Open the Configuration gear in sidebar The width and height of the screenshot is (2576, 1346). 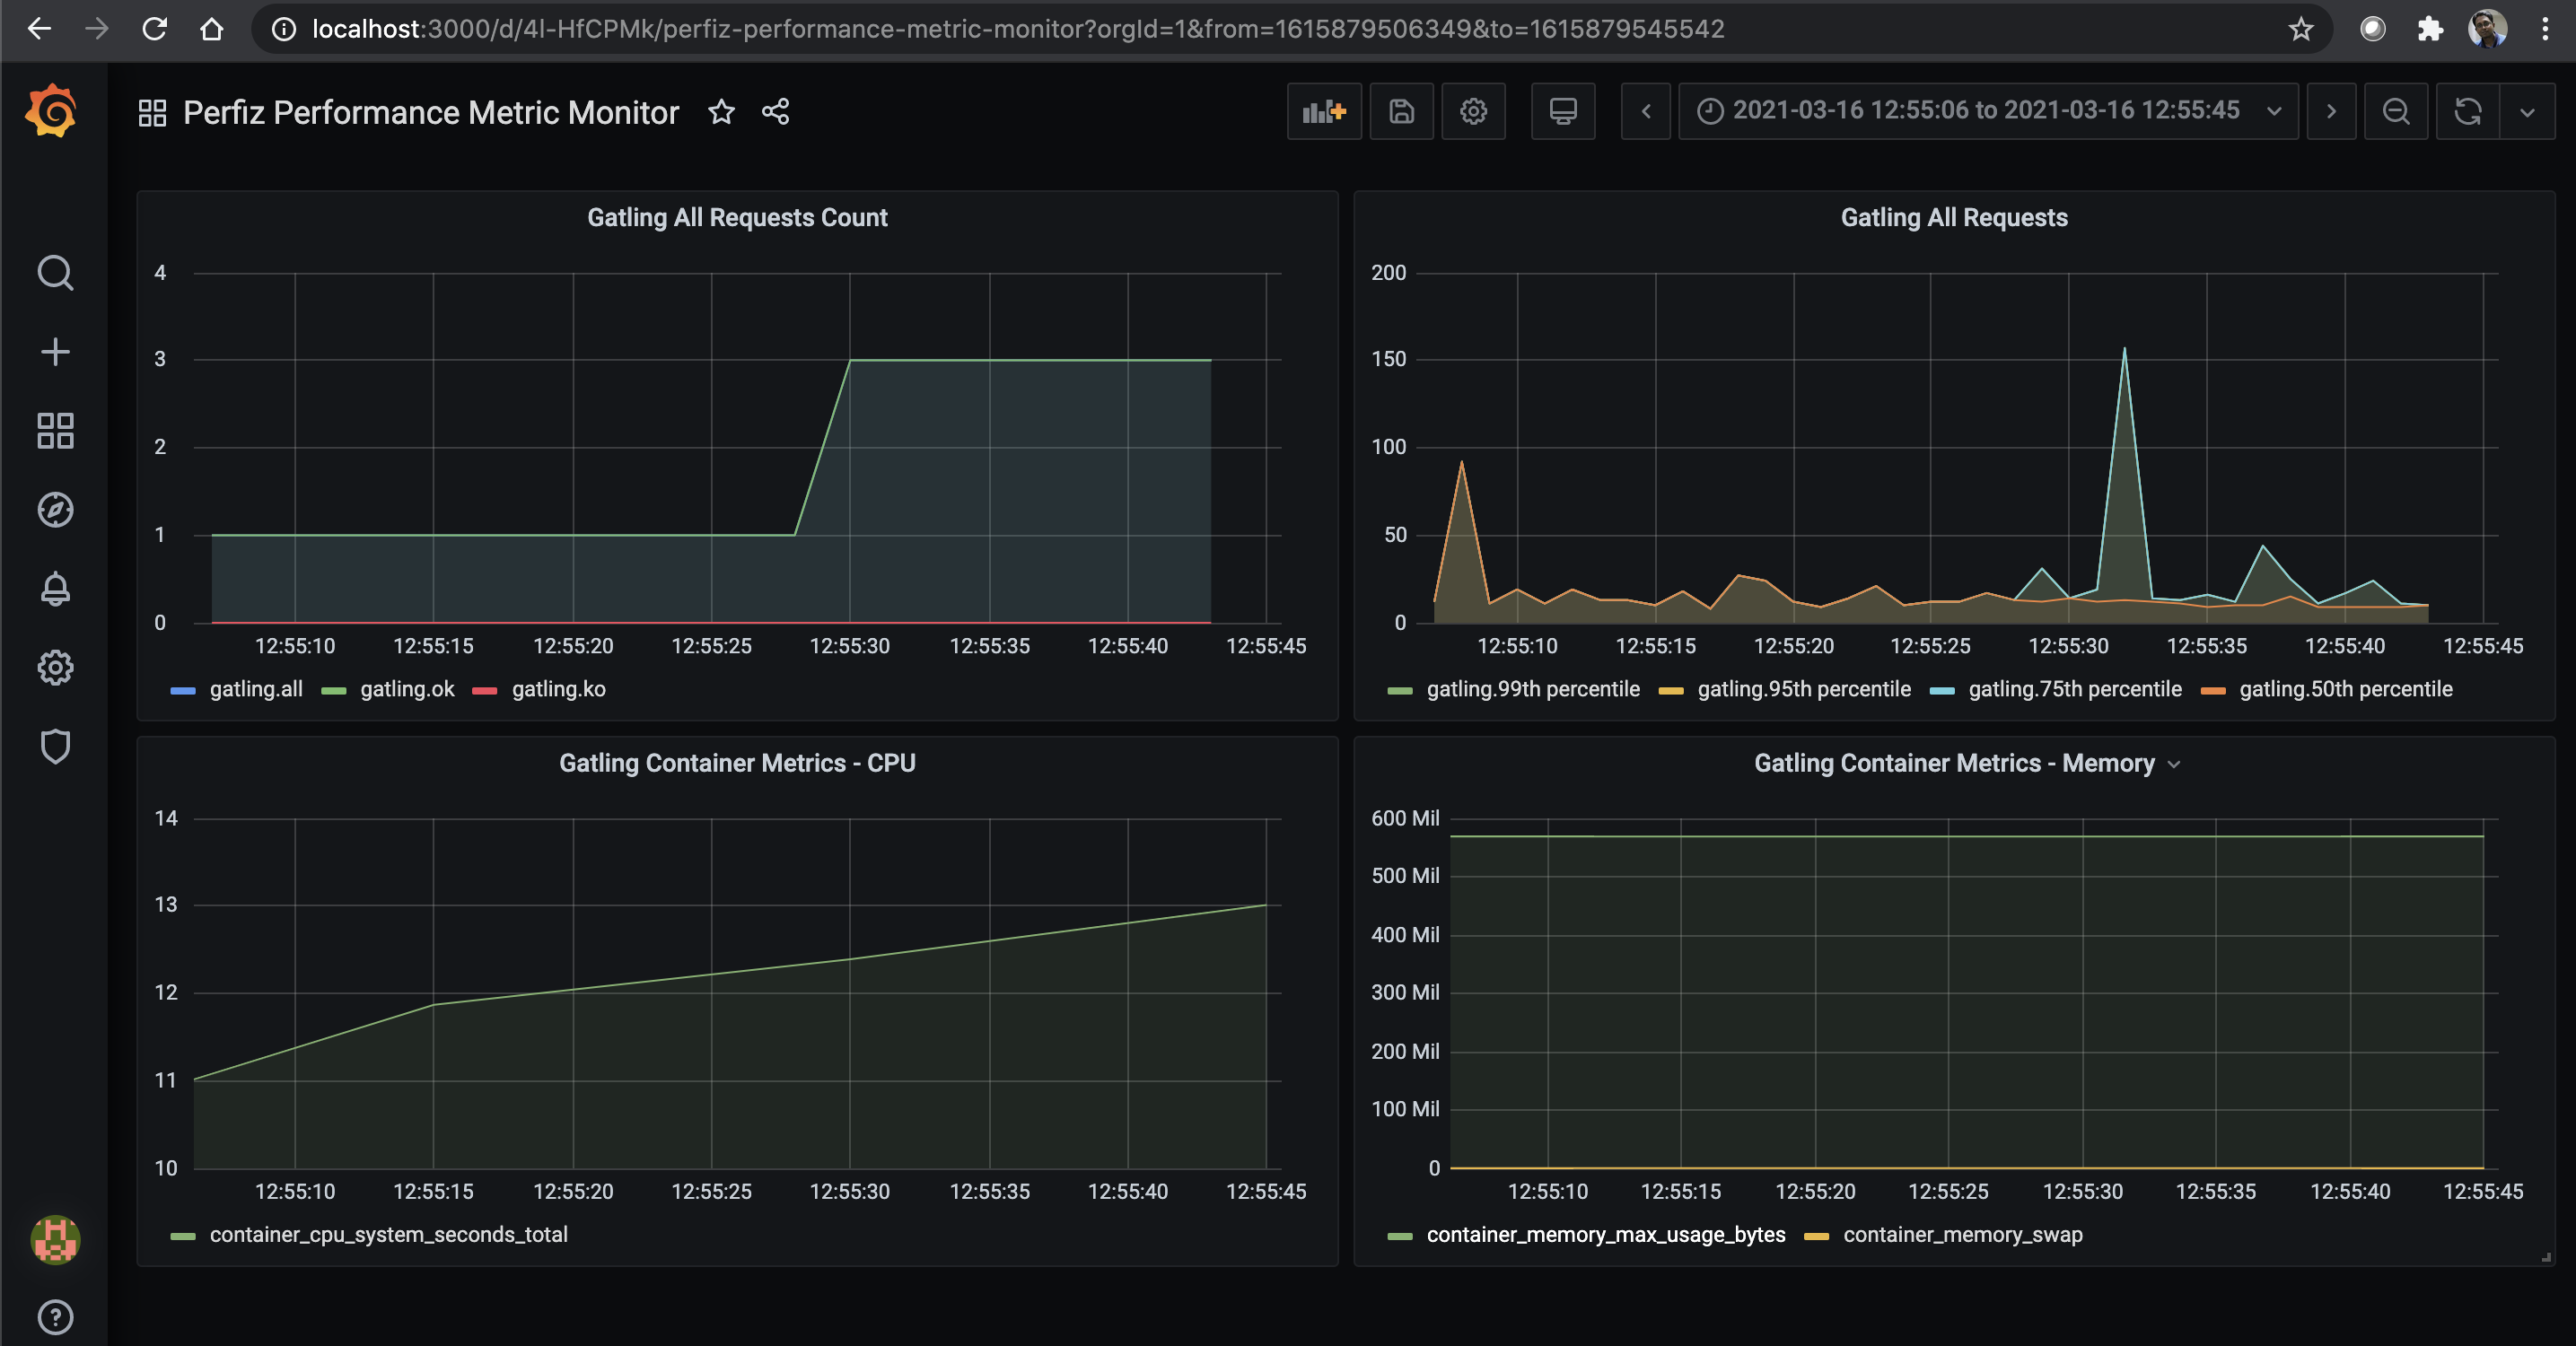[55, 667]
